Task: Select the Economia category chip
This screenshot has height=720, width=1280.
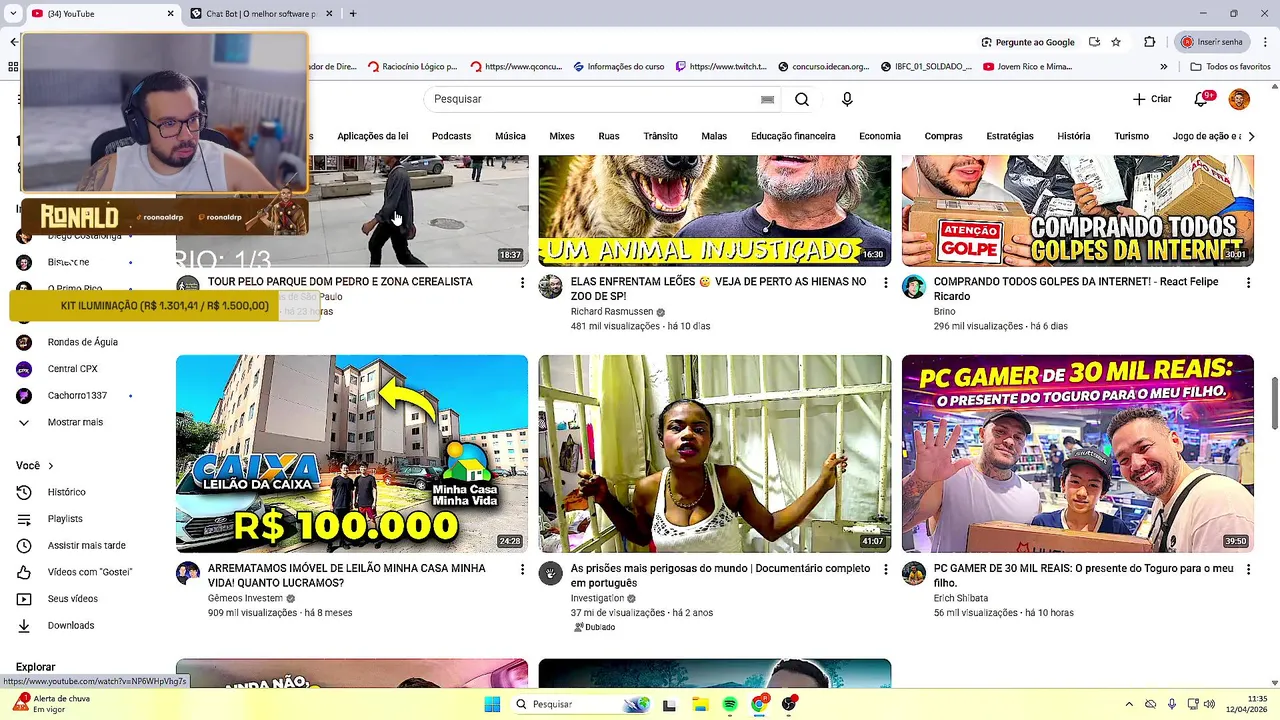Action: (880, 136)
